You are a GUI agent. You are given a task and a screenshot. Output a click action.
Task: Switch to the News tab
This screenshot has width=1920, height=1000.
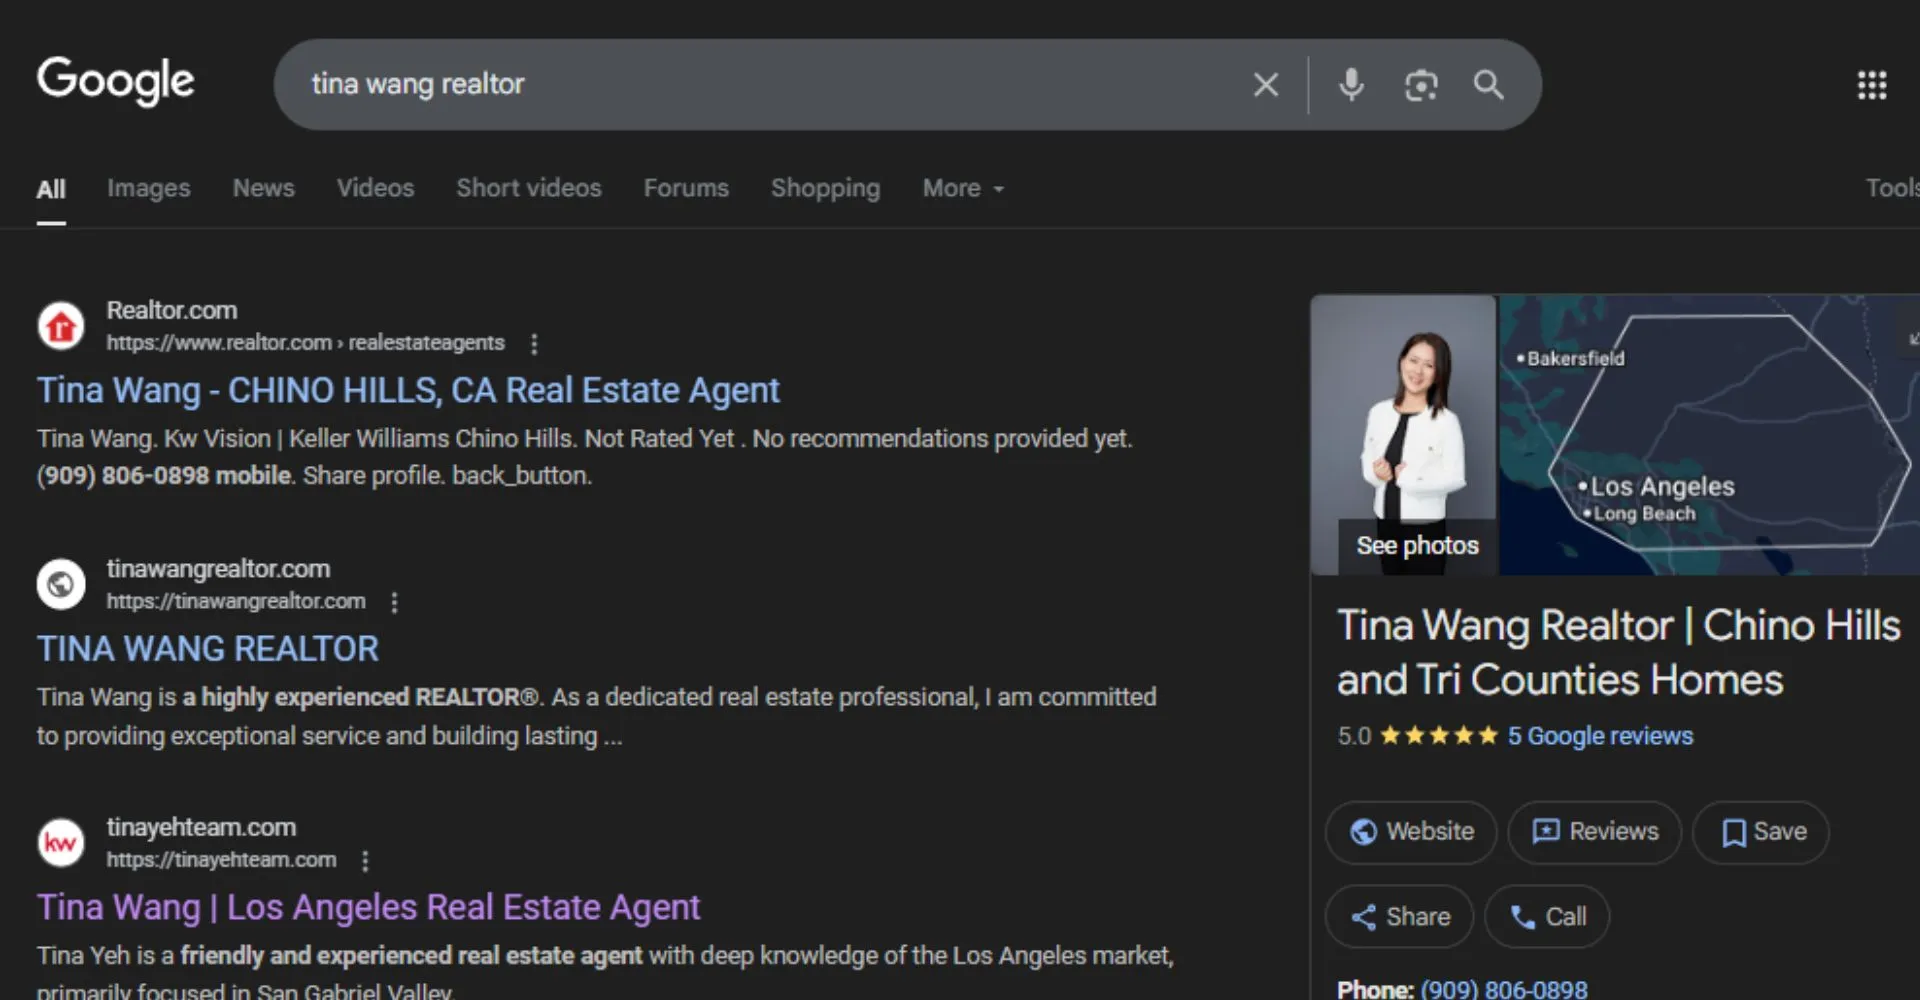tap(263, 188)
